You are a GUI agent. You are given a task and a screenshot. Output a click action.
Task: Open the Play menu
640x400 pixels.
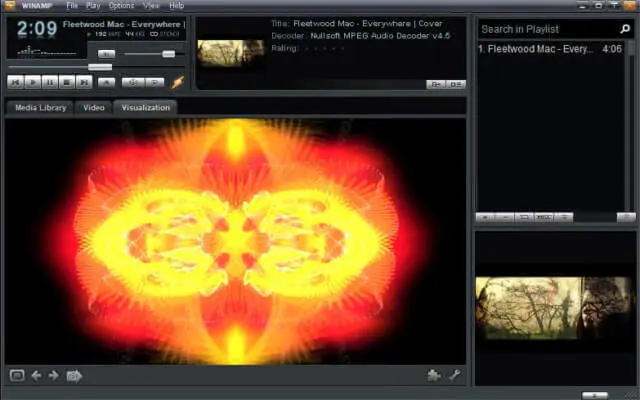[93, 5]
